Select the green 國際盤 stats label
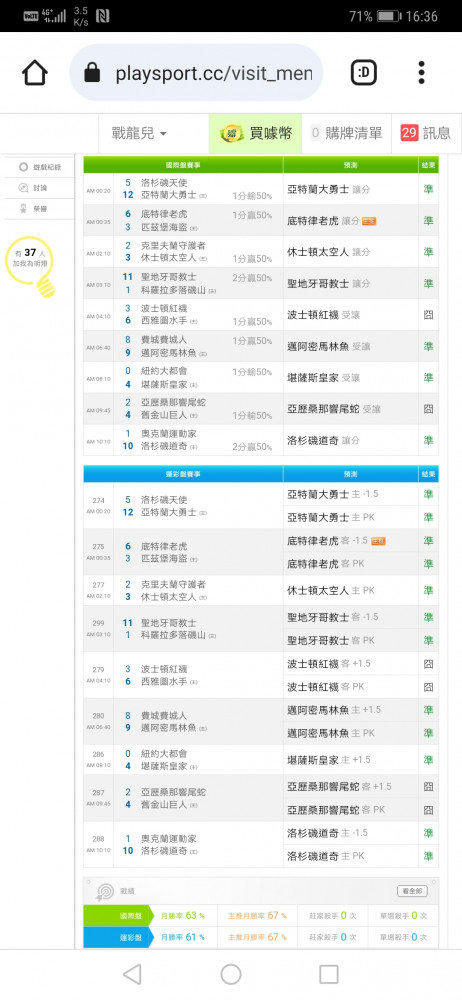Image resolution: width=462 pixels, height=1000 pixels. point(117,916)
